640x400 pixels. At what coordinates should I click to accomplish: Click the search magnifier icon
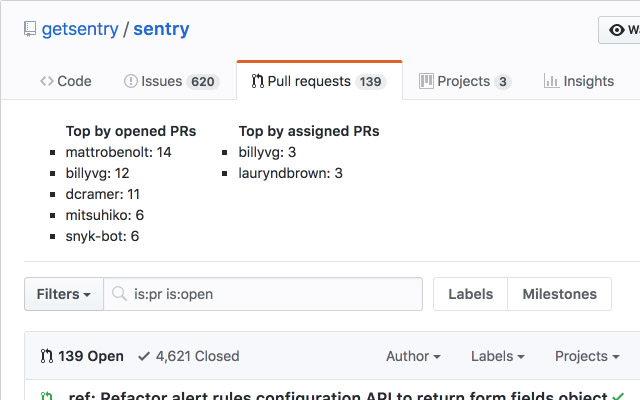[x=119, y=294]
